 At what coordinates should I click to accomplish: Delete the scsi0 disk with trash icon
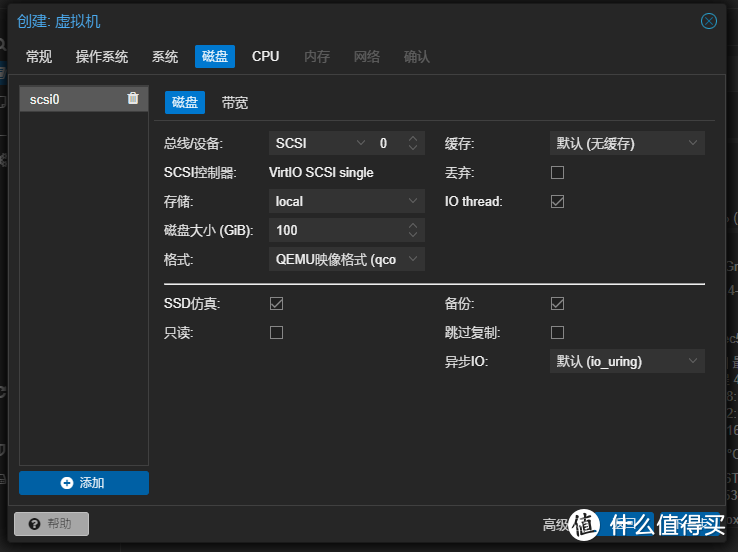[133, 98]
